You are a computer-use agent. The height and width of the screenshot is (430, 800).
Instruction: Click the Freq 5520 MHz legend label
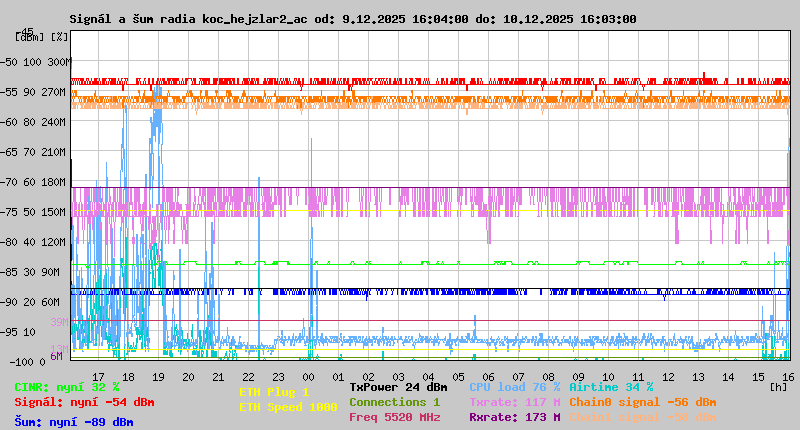(394, 417)
